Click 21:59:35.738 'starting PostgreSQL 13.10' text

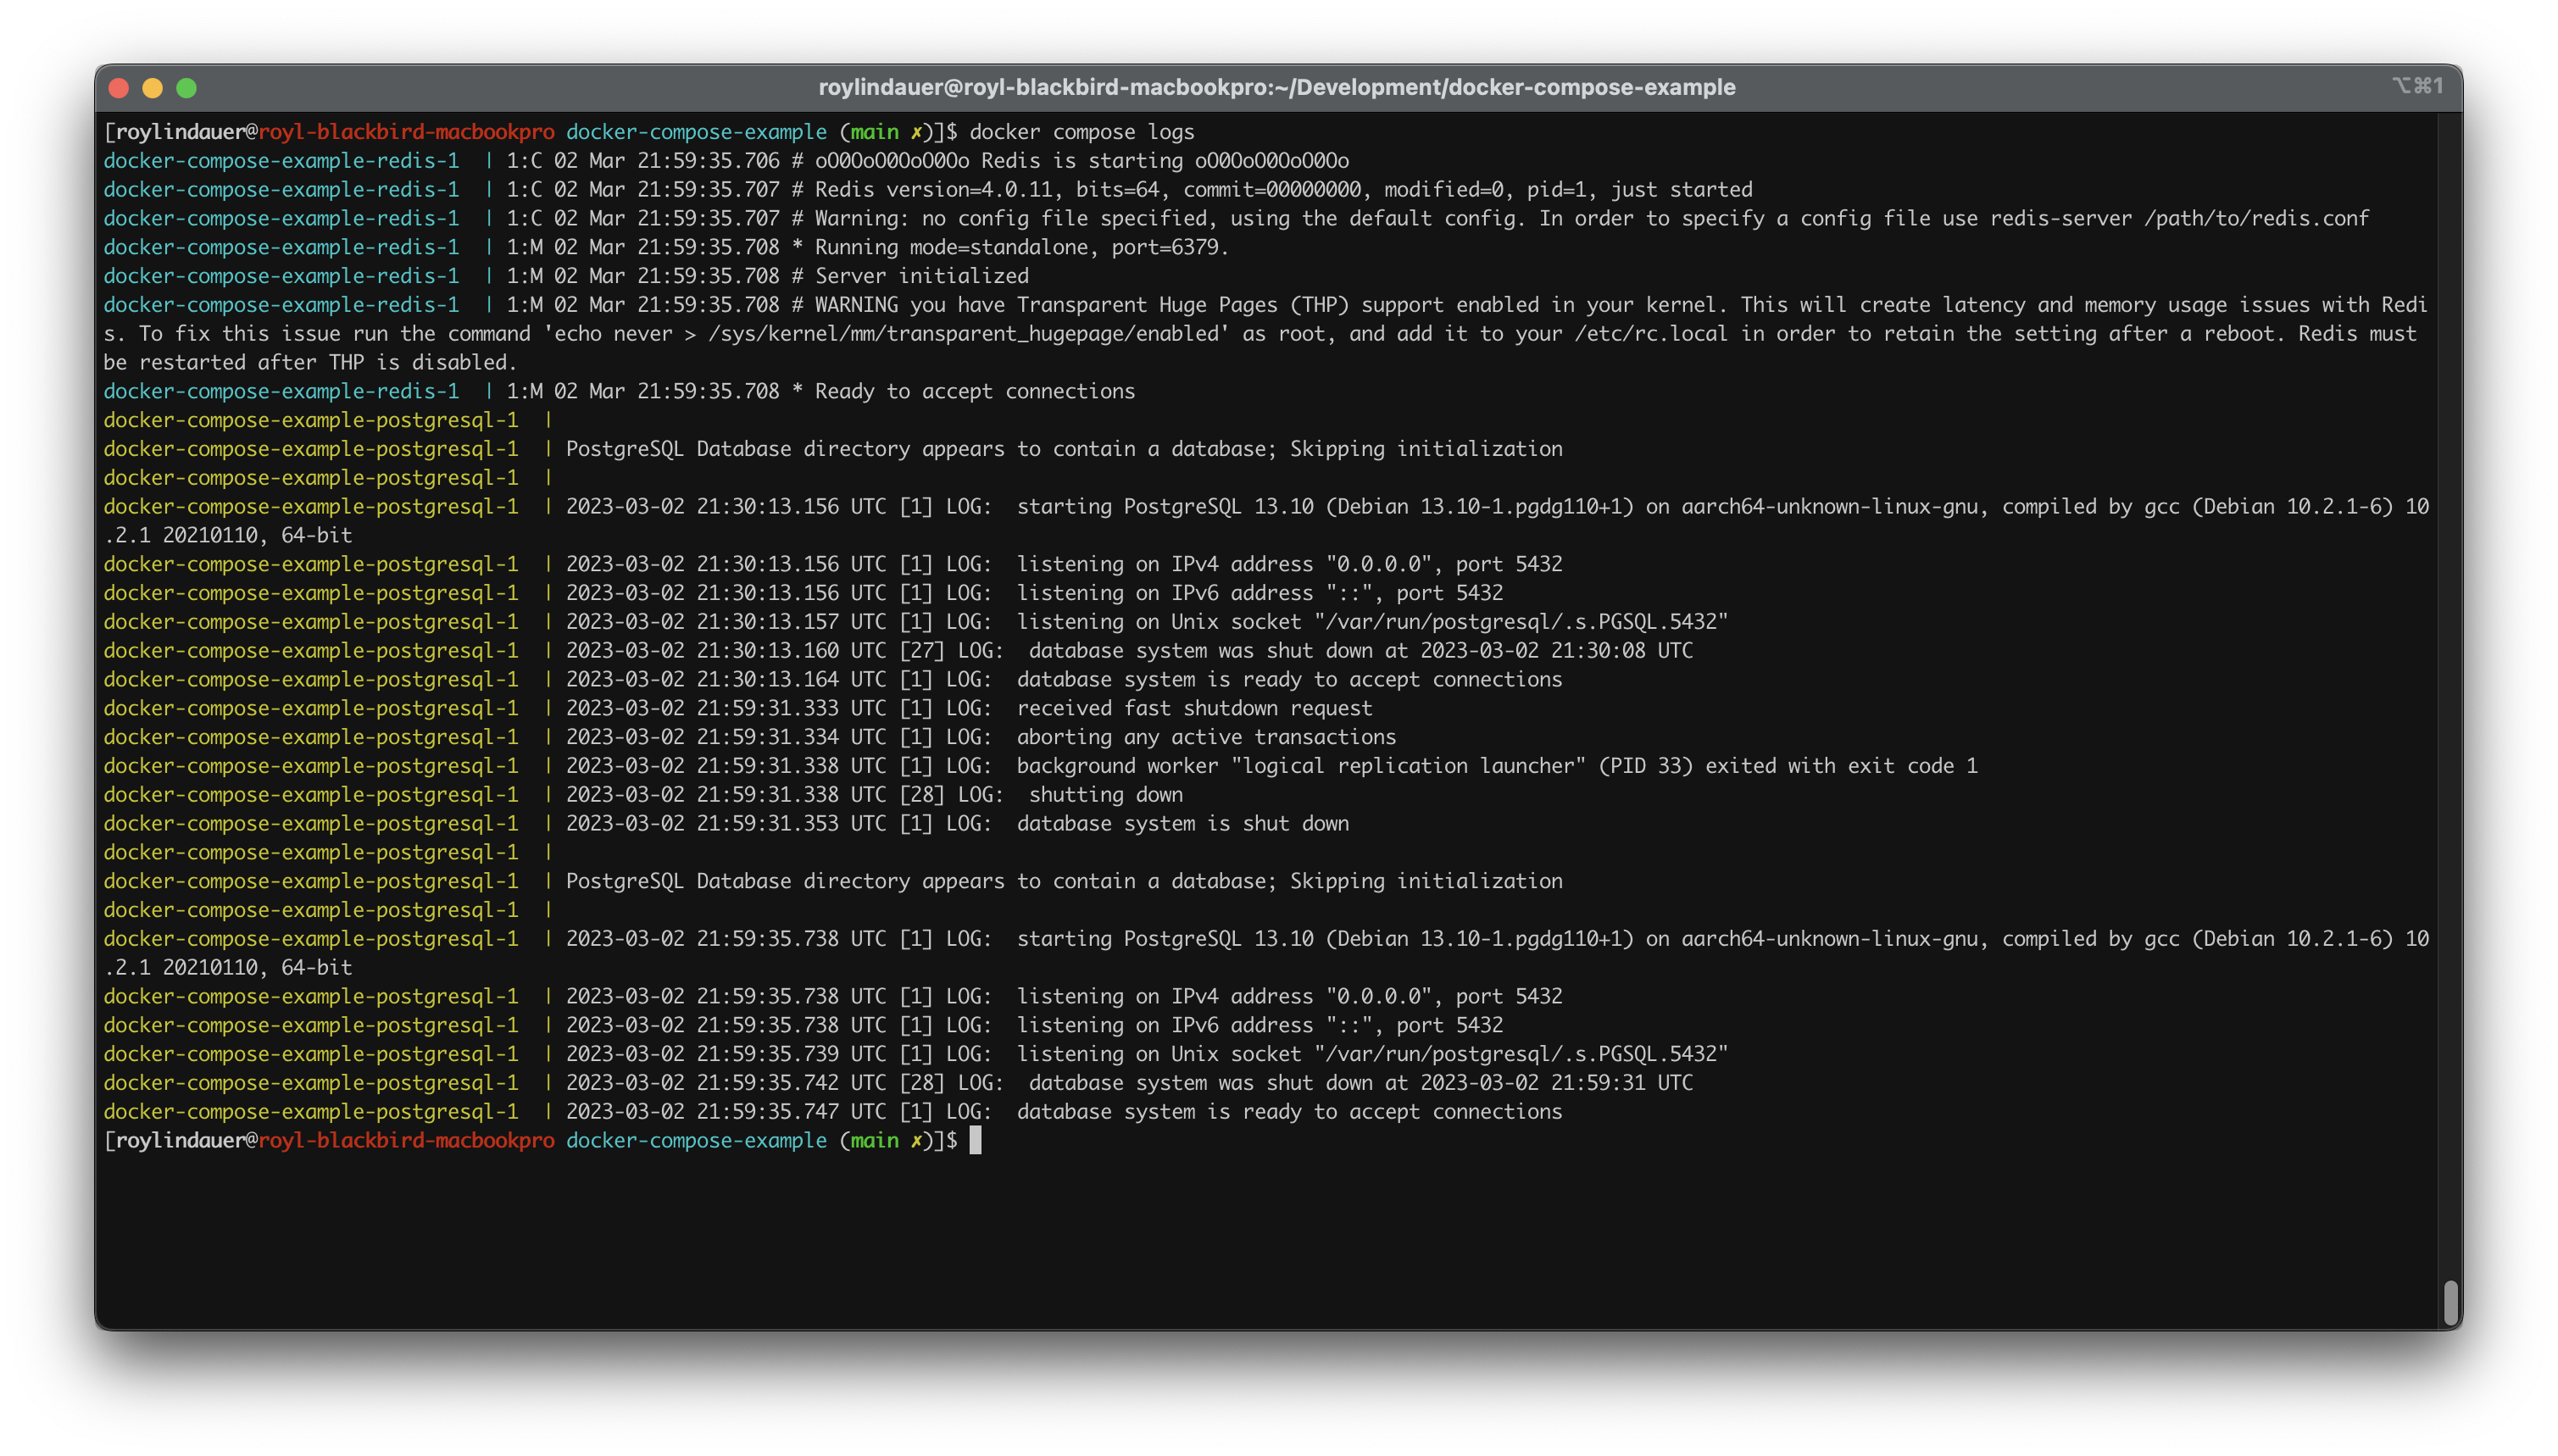pos(1165,939)
